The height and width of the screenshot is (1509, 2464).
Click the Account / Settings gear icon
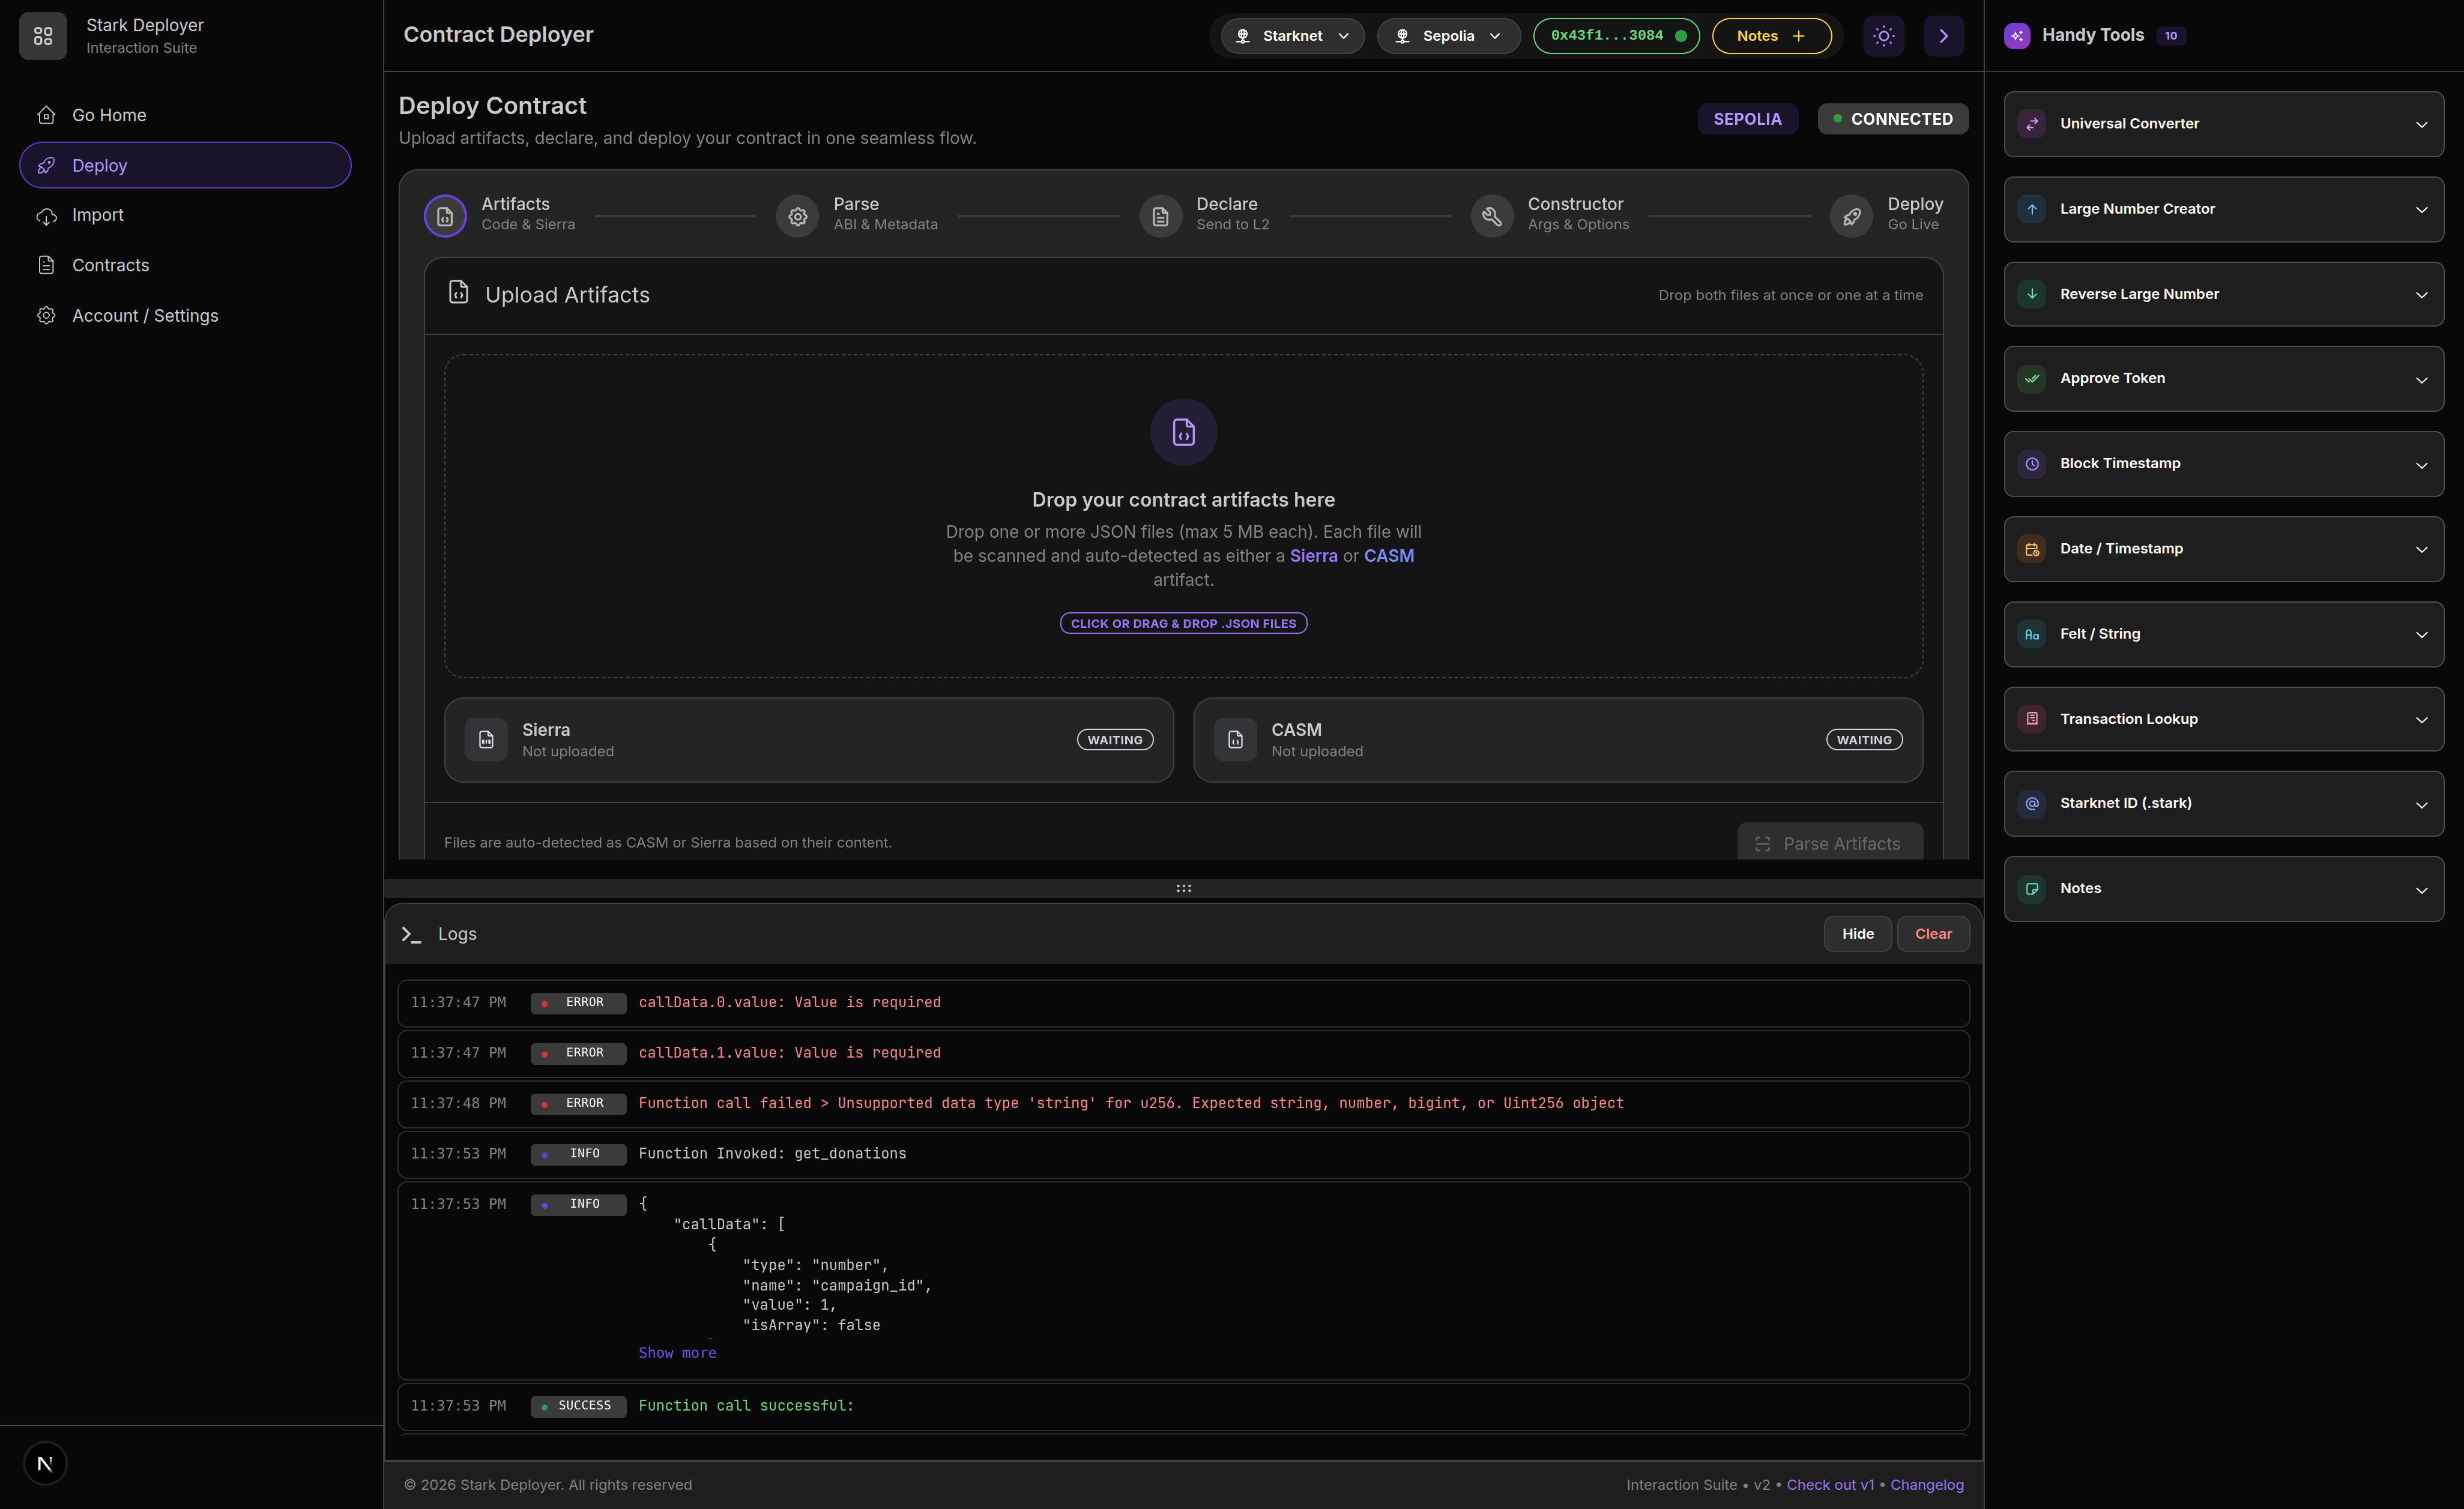46,315
